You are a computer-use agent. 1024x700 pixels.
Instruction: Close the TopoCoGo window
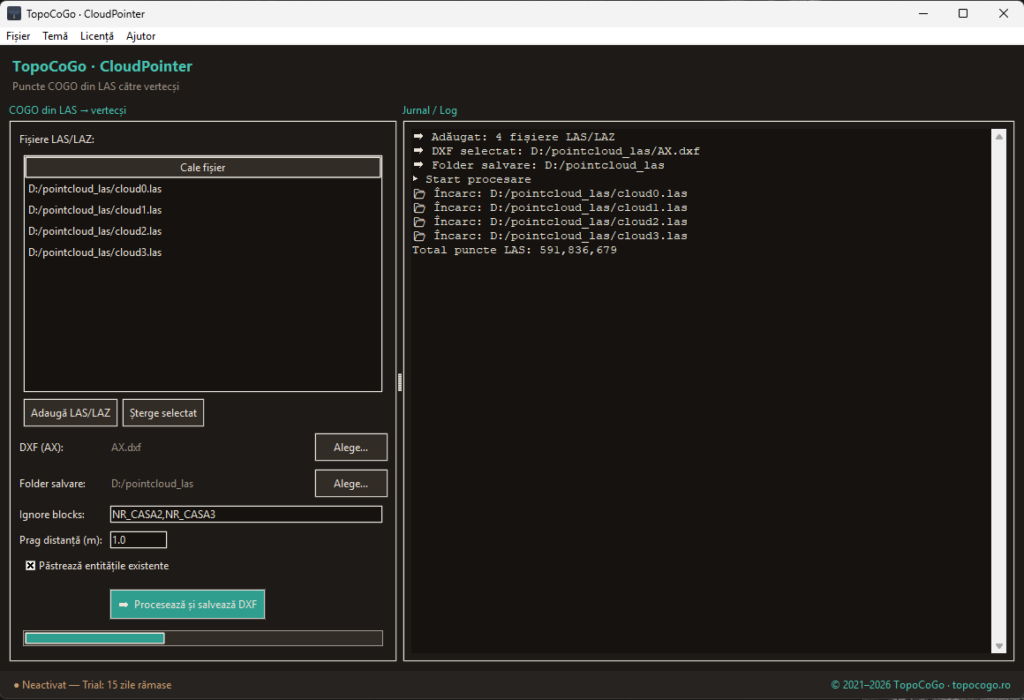click(1003, 13)
